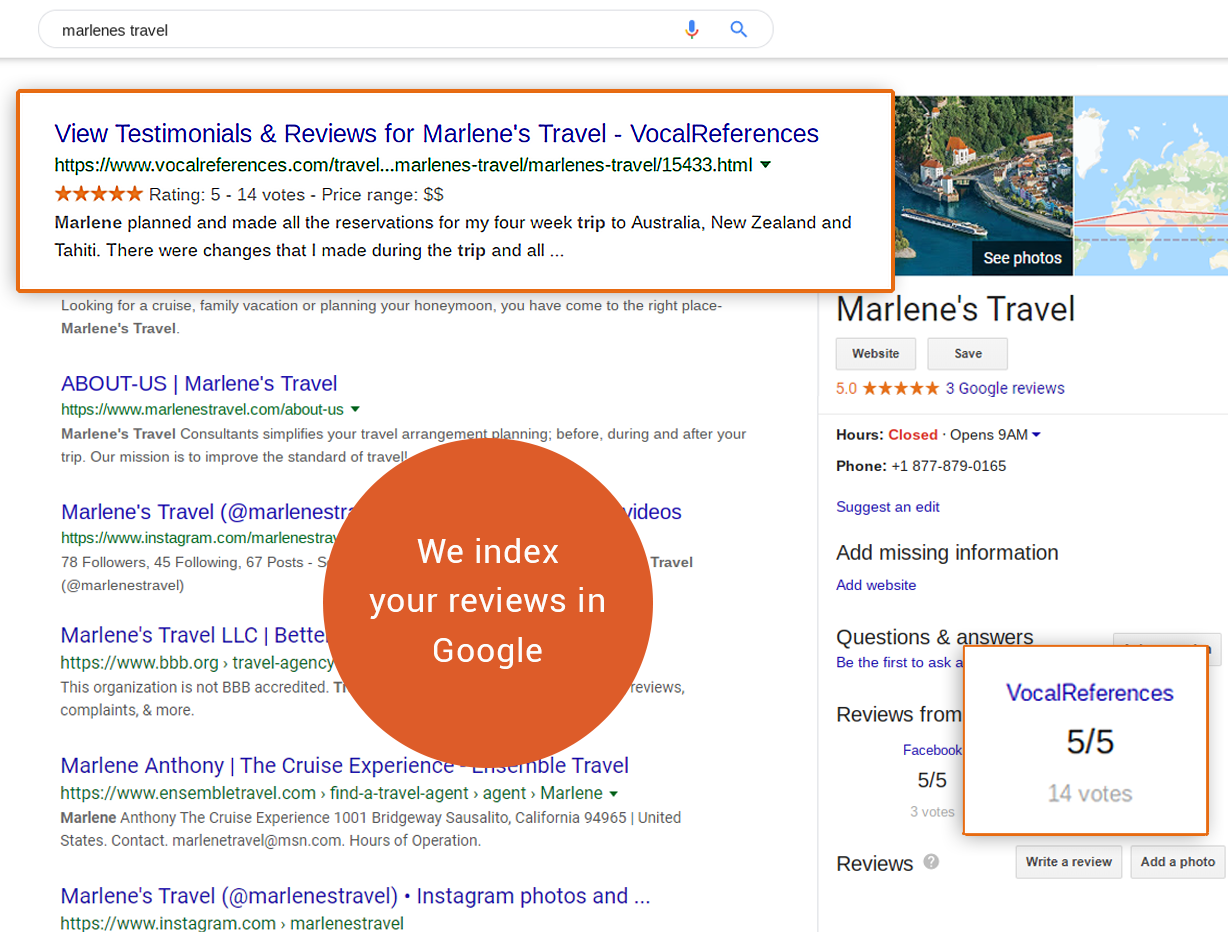The height and width of the screenshot is (932, 1228).
Task: Click the Add a photo button
Action: (1178, 862)
